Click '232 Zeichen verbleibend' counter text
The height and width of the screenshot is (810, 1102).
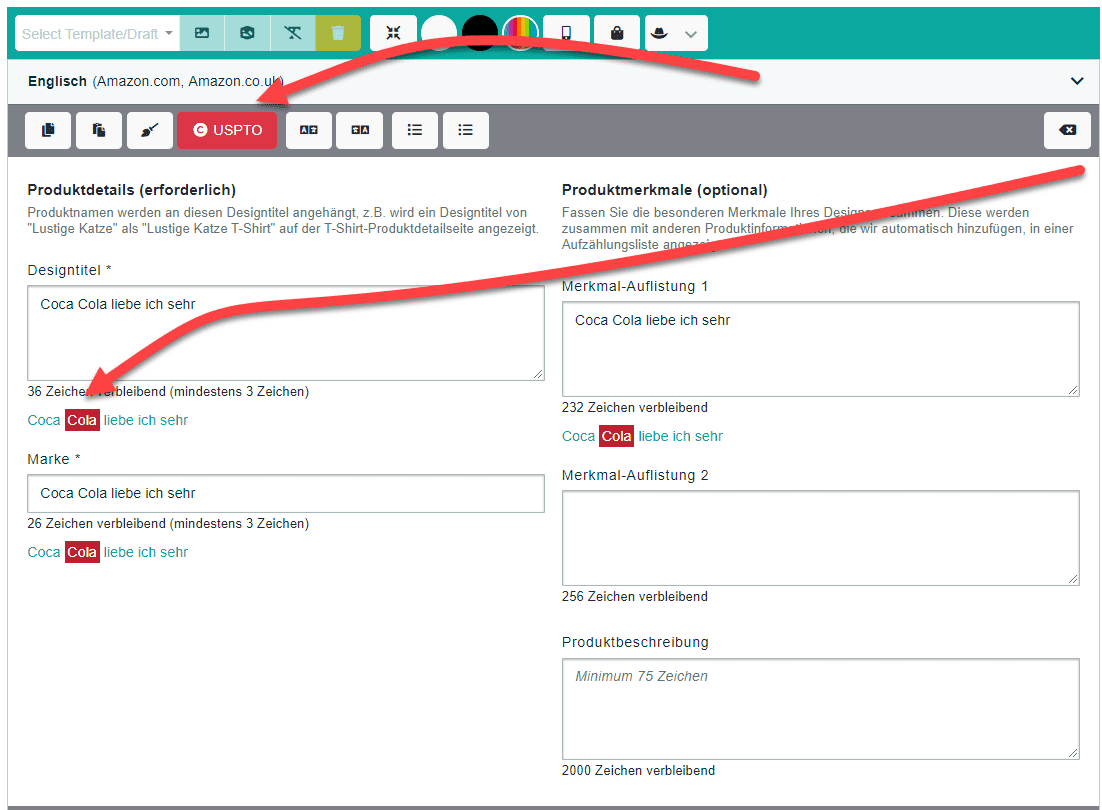(x=635, y=407)
